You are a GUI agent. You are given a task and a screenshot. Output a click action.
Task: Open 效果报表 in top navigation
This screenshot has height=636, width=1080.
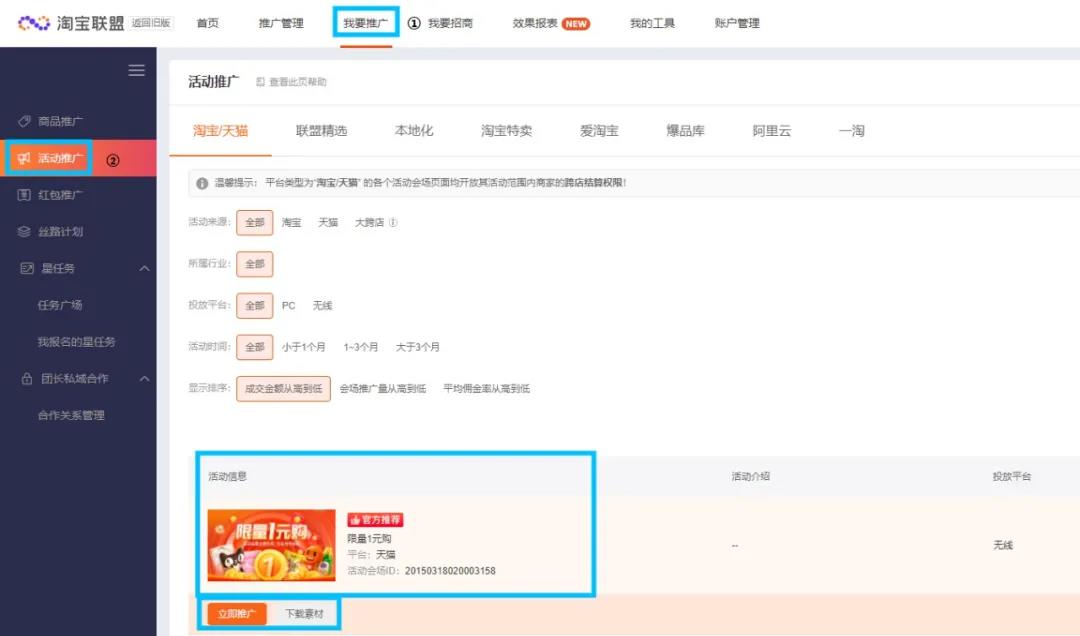pos(535,23)
